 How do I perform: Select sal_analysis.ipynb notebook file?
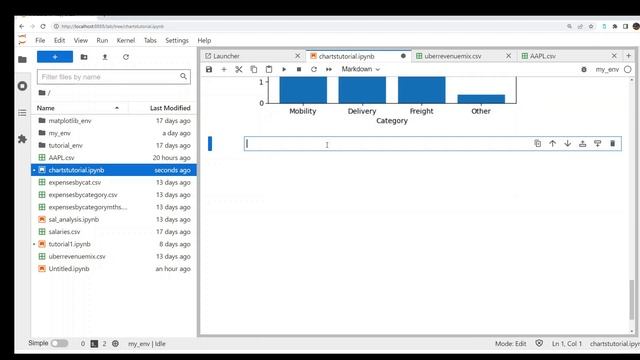click(113, 219)
